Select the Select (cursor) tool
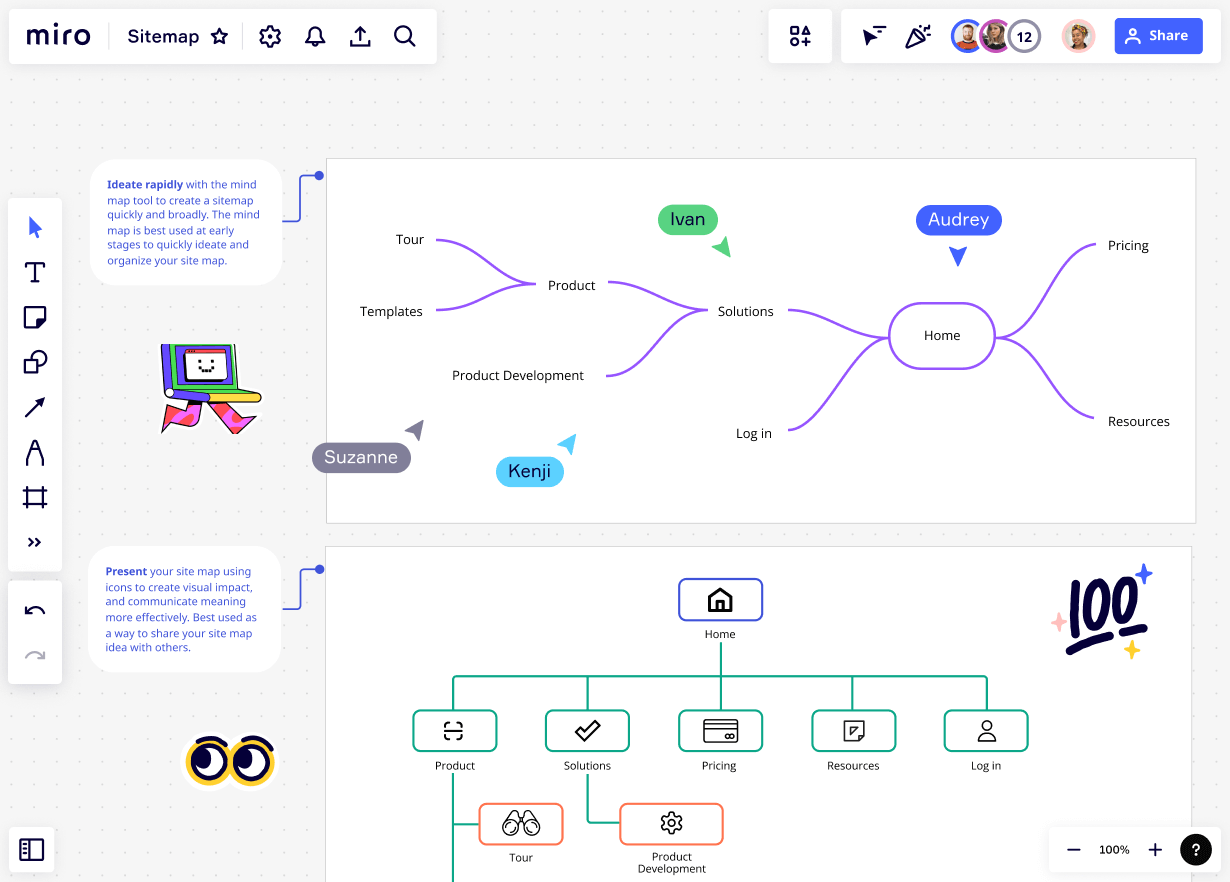 point(35,227)
